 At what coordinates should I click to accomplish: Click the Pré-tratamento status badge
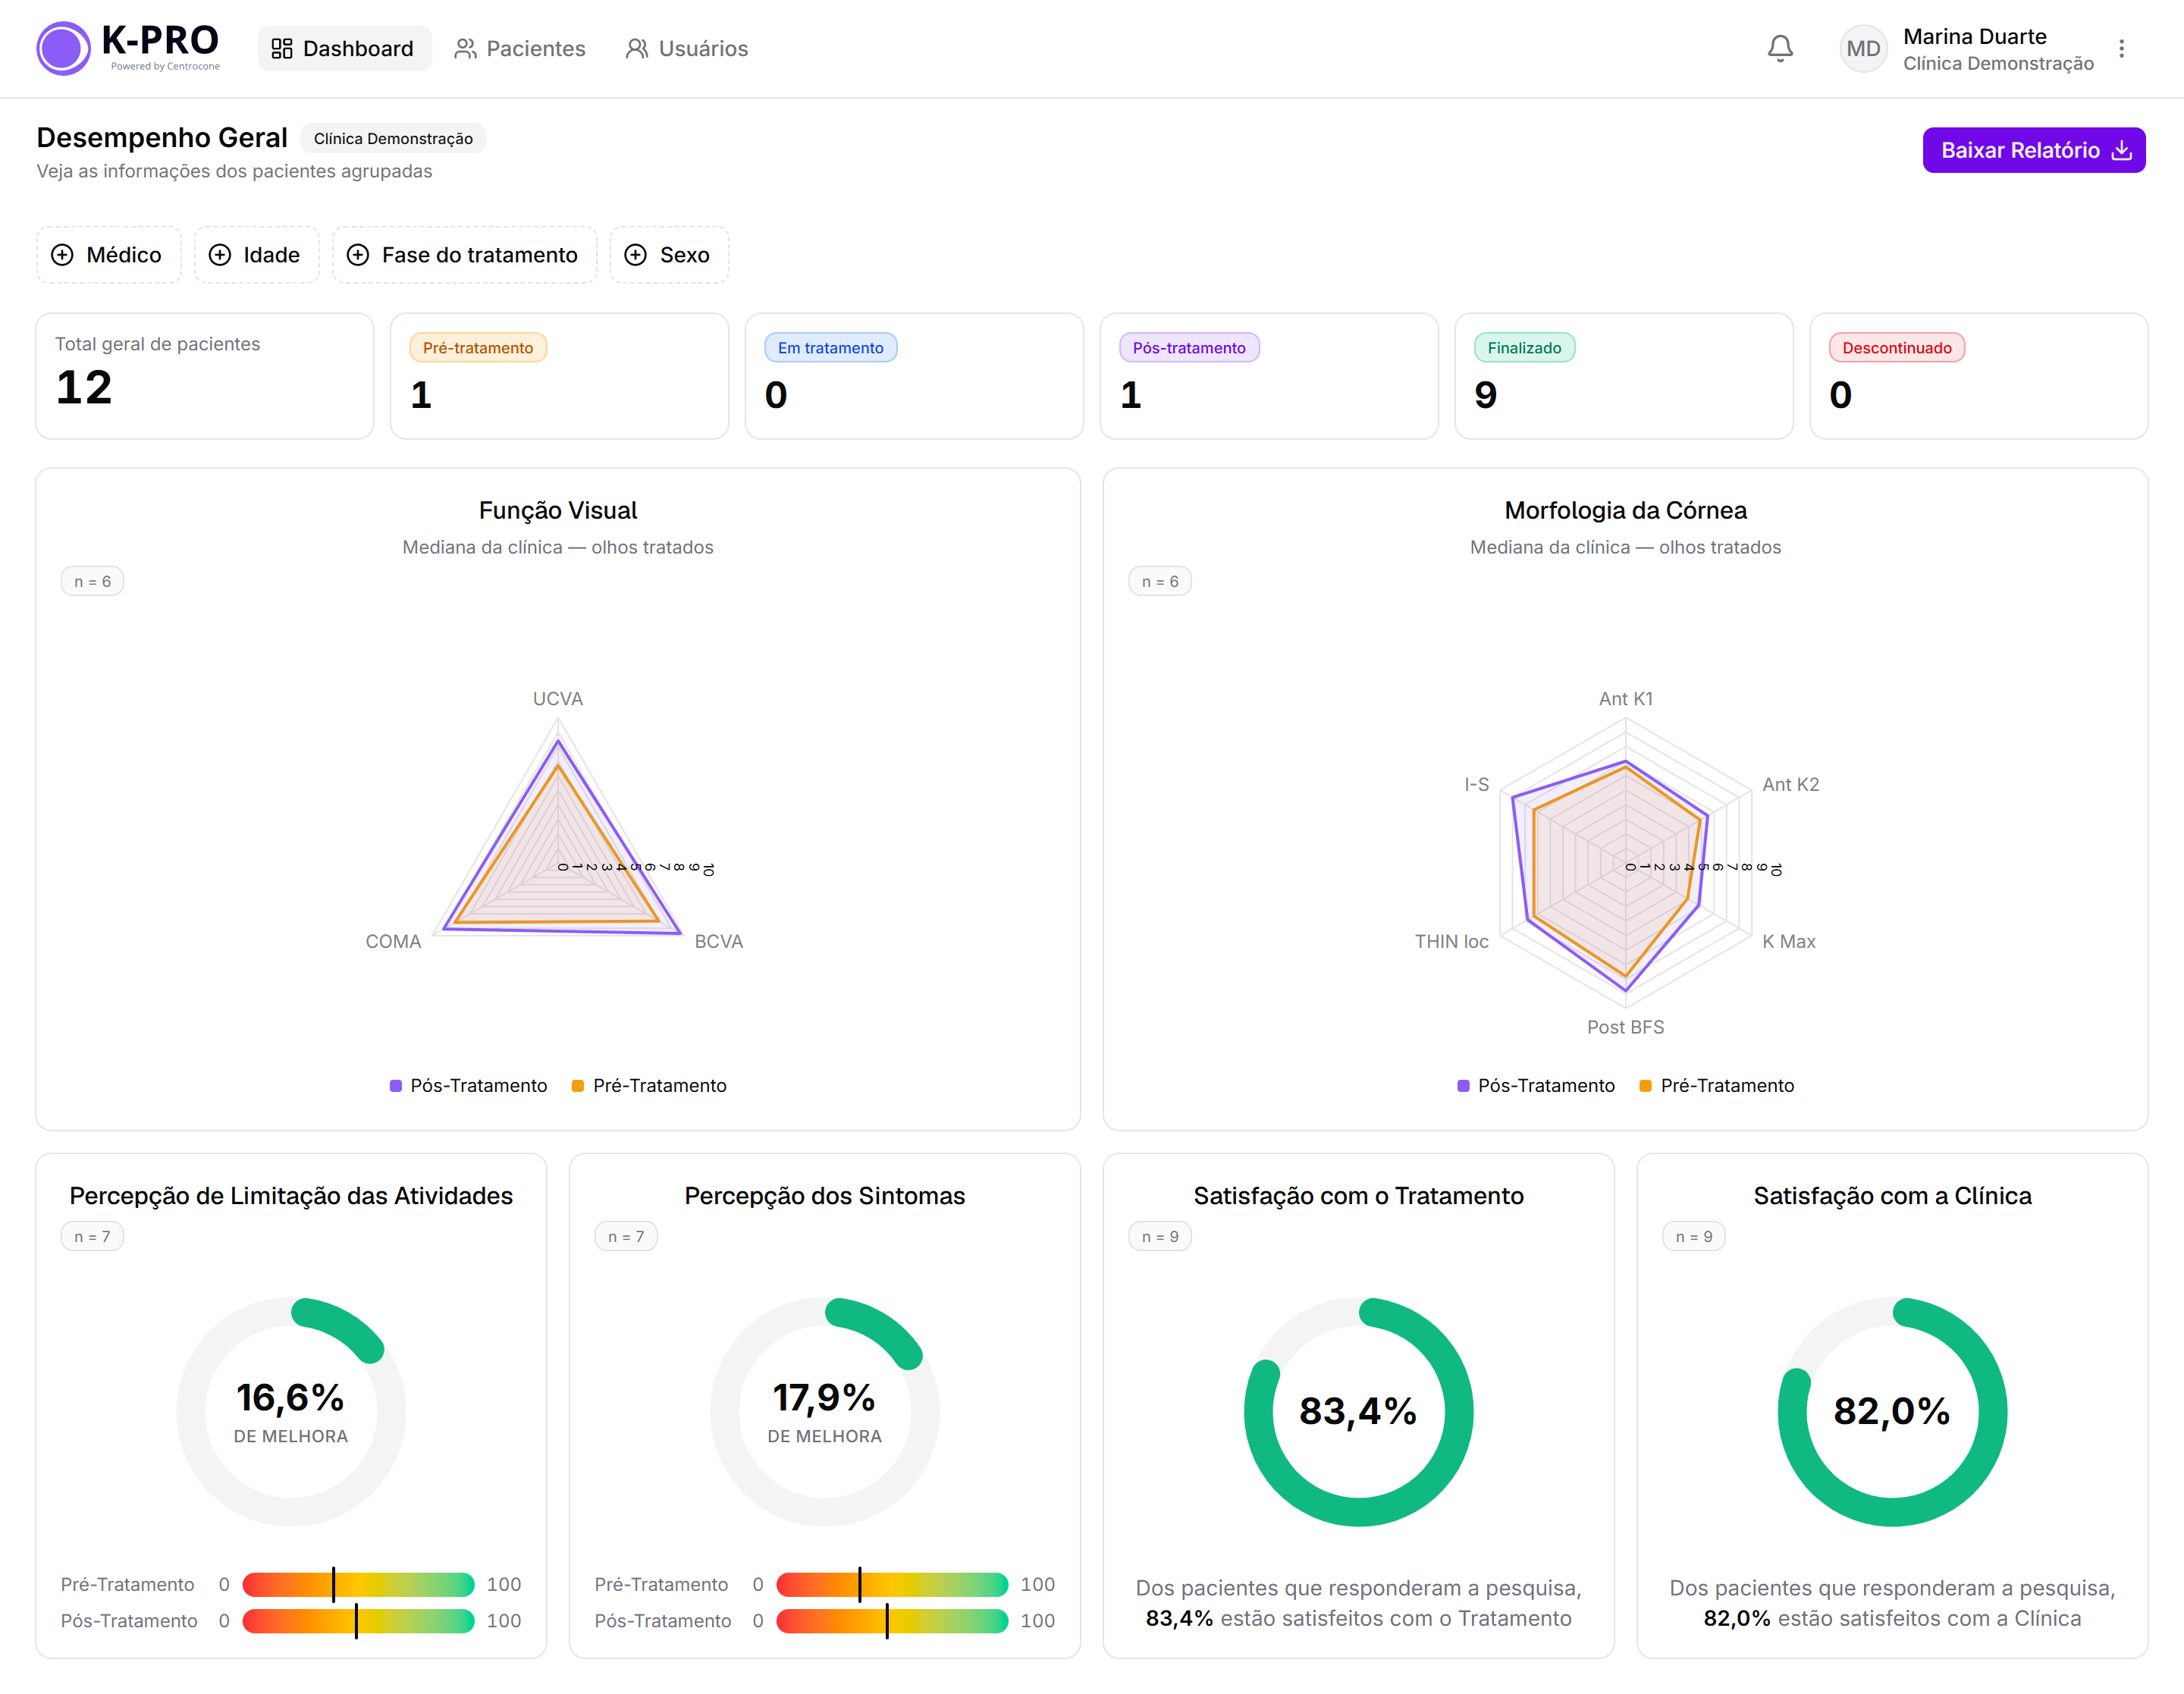478,347
